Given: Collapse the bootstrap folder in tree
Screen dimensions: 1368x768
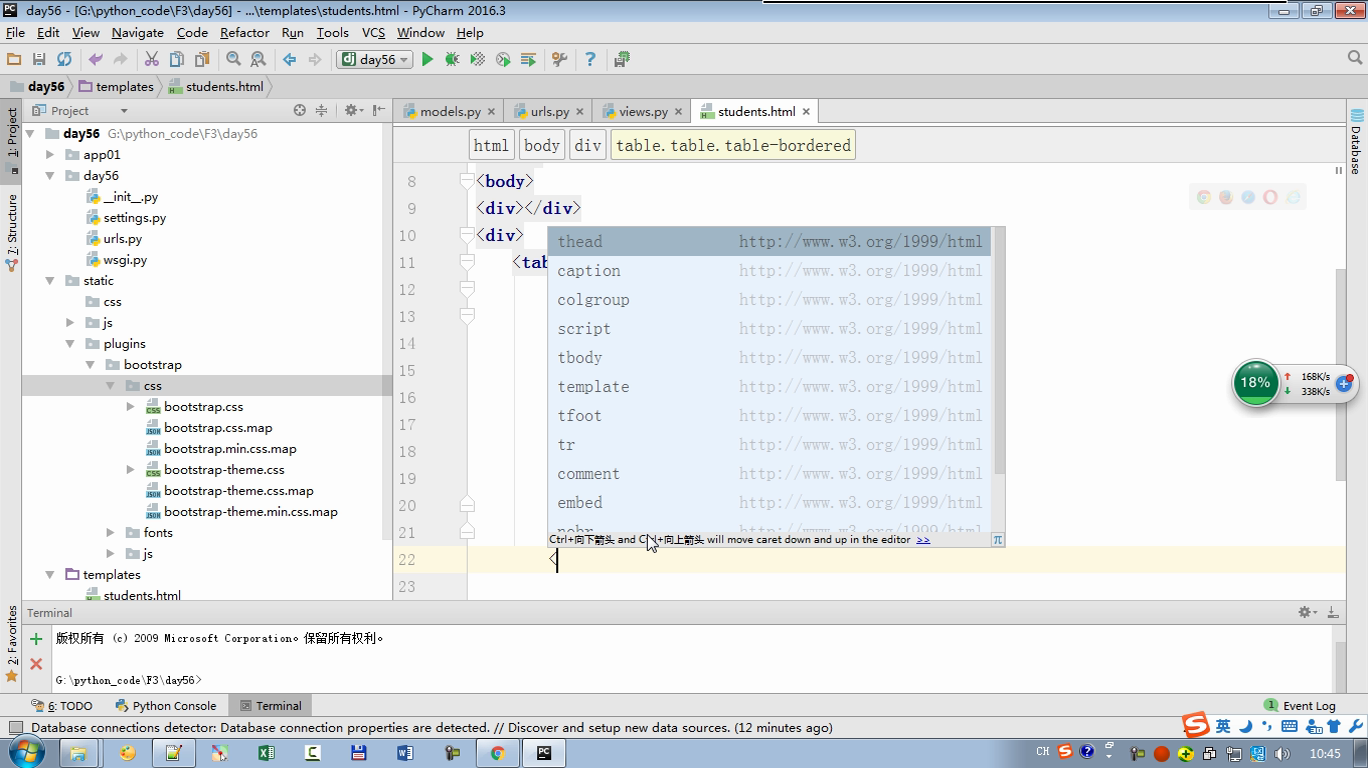Looking at the screenshot, I should [x=91, y=365].
